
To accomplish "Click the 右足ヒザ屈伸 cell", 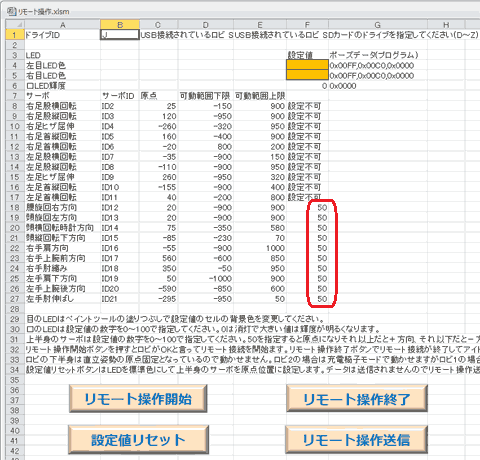I will pyautogui.click(x=62, y=126).
